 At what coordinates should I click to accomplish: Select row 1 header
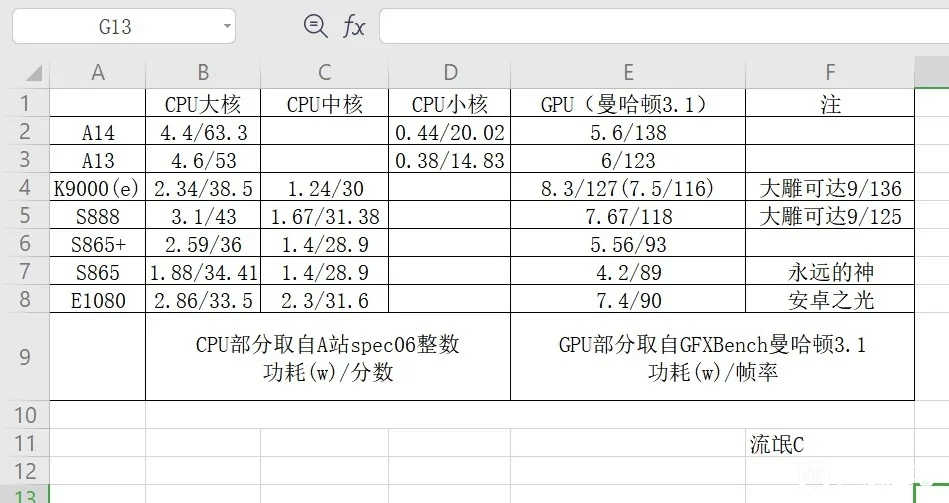25,103
